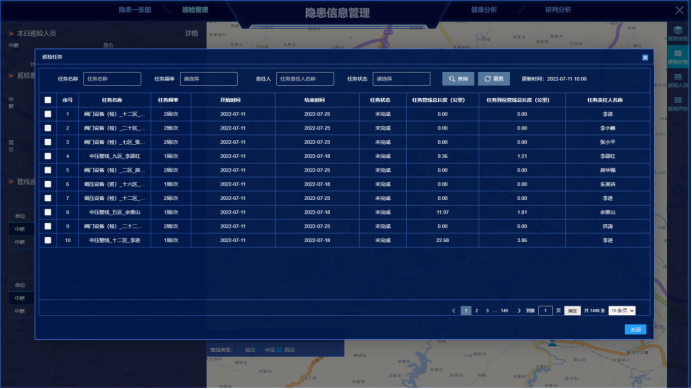Check the checkbox for row 4 中压管线_九区
Screen dimensions: 692x389
[x=48, y=156]
